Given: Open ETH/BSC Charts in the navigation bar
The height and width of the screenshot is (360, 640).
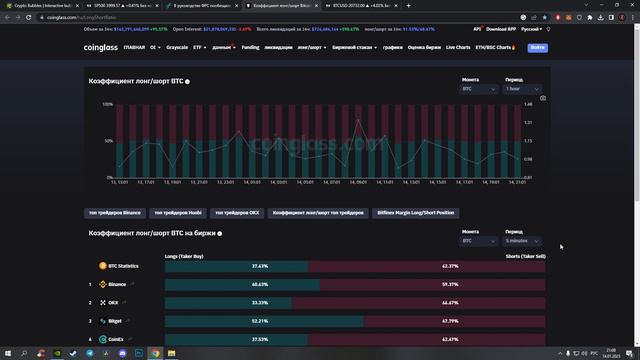Looking at the screenshot, I should [x=495, y=48].
